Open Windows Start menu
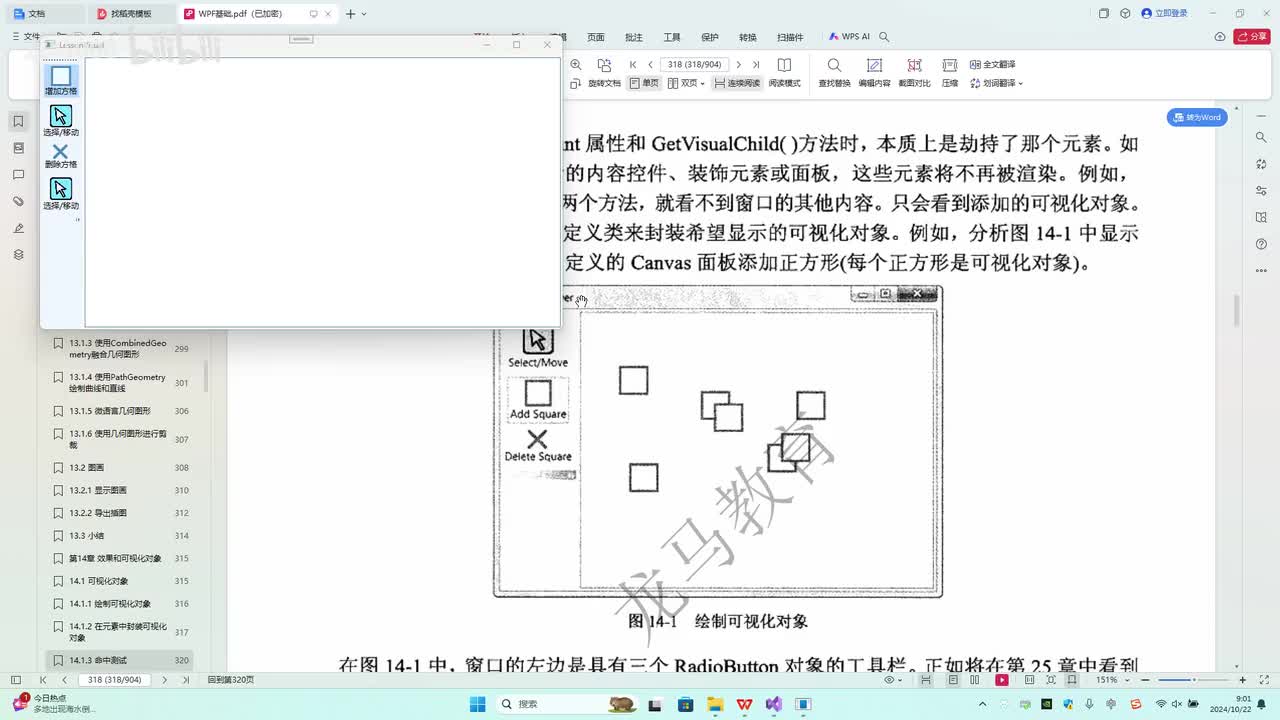 pos(477,704)
